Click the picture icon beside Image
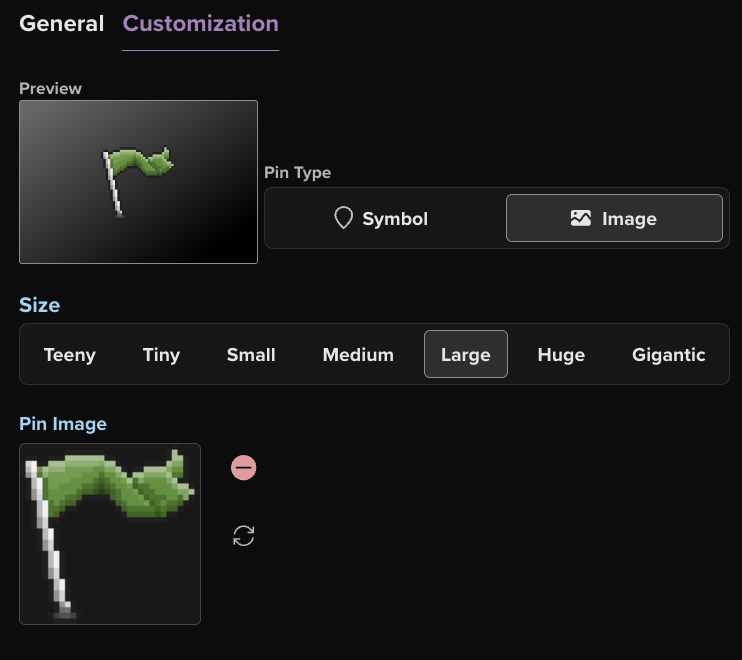This screenshot has height=660, width=742. tap(581, 218)
